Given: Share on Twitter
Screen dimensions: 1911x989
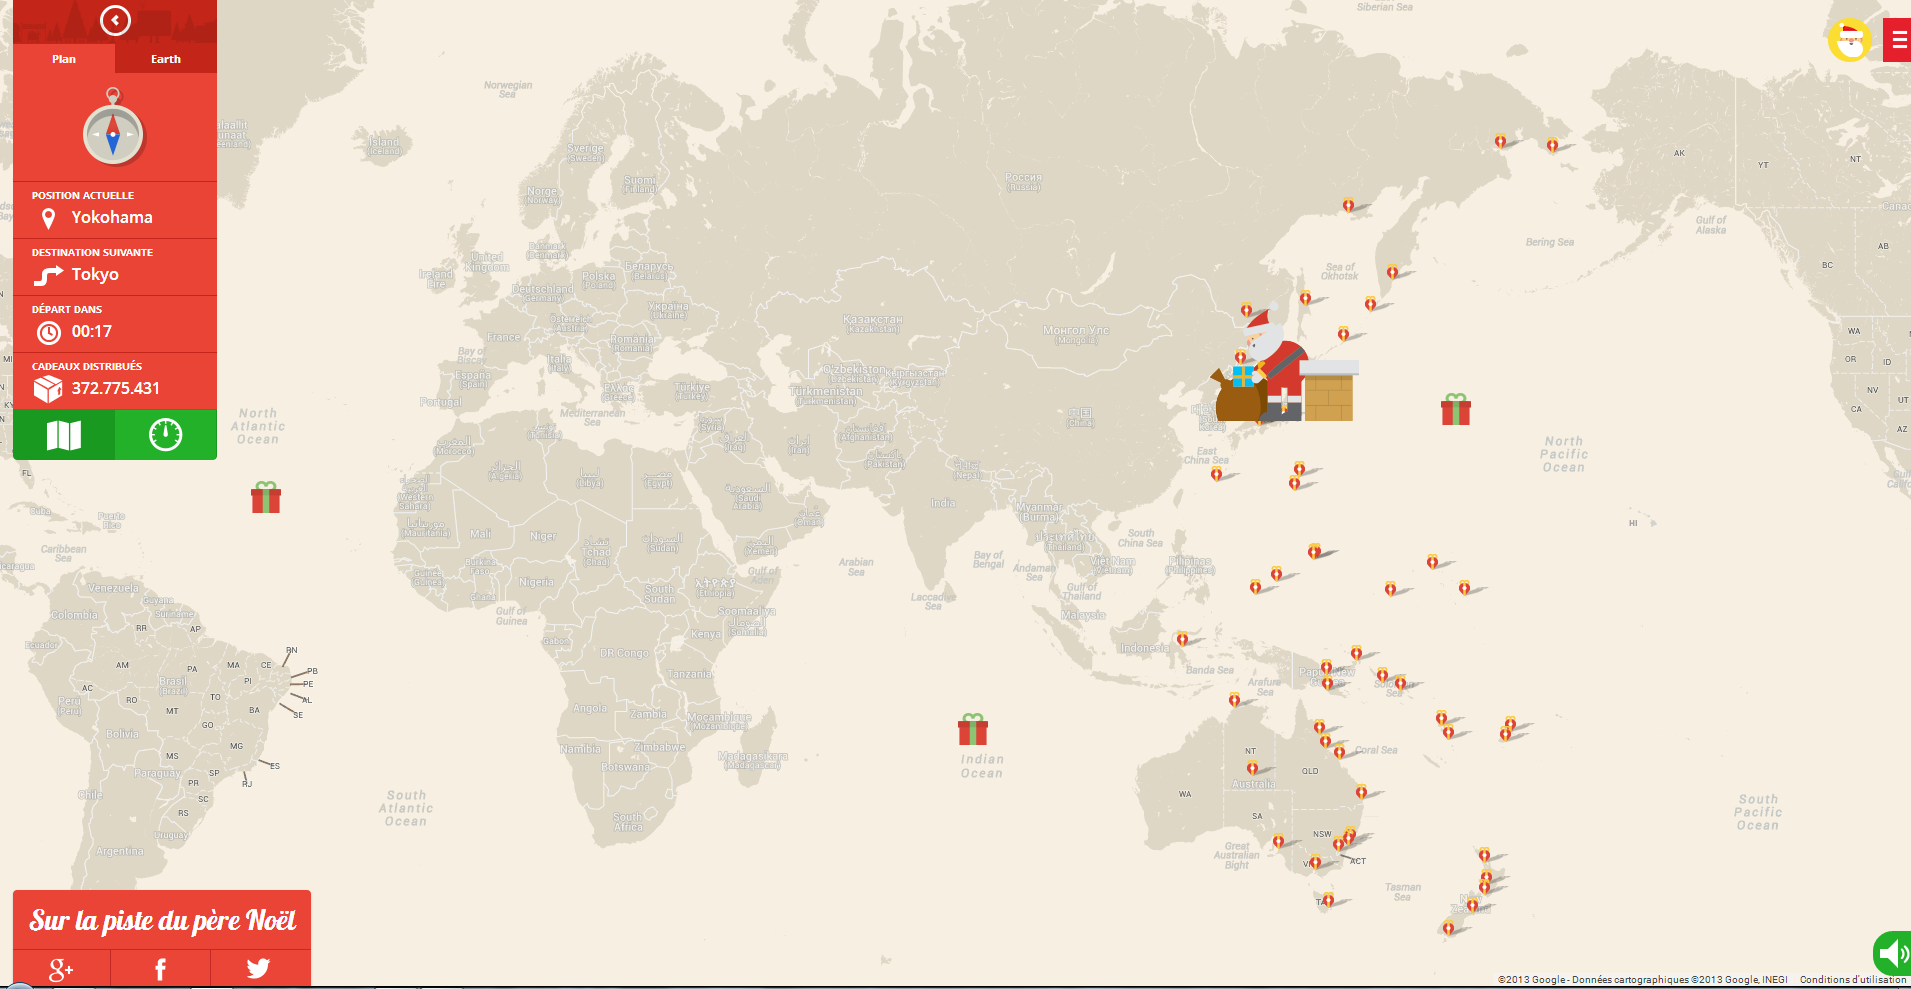Looking at the screenshot, I should click(x=259, y=968).
